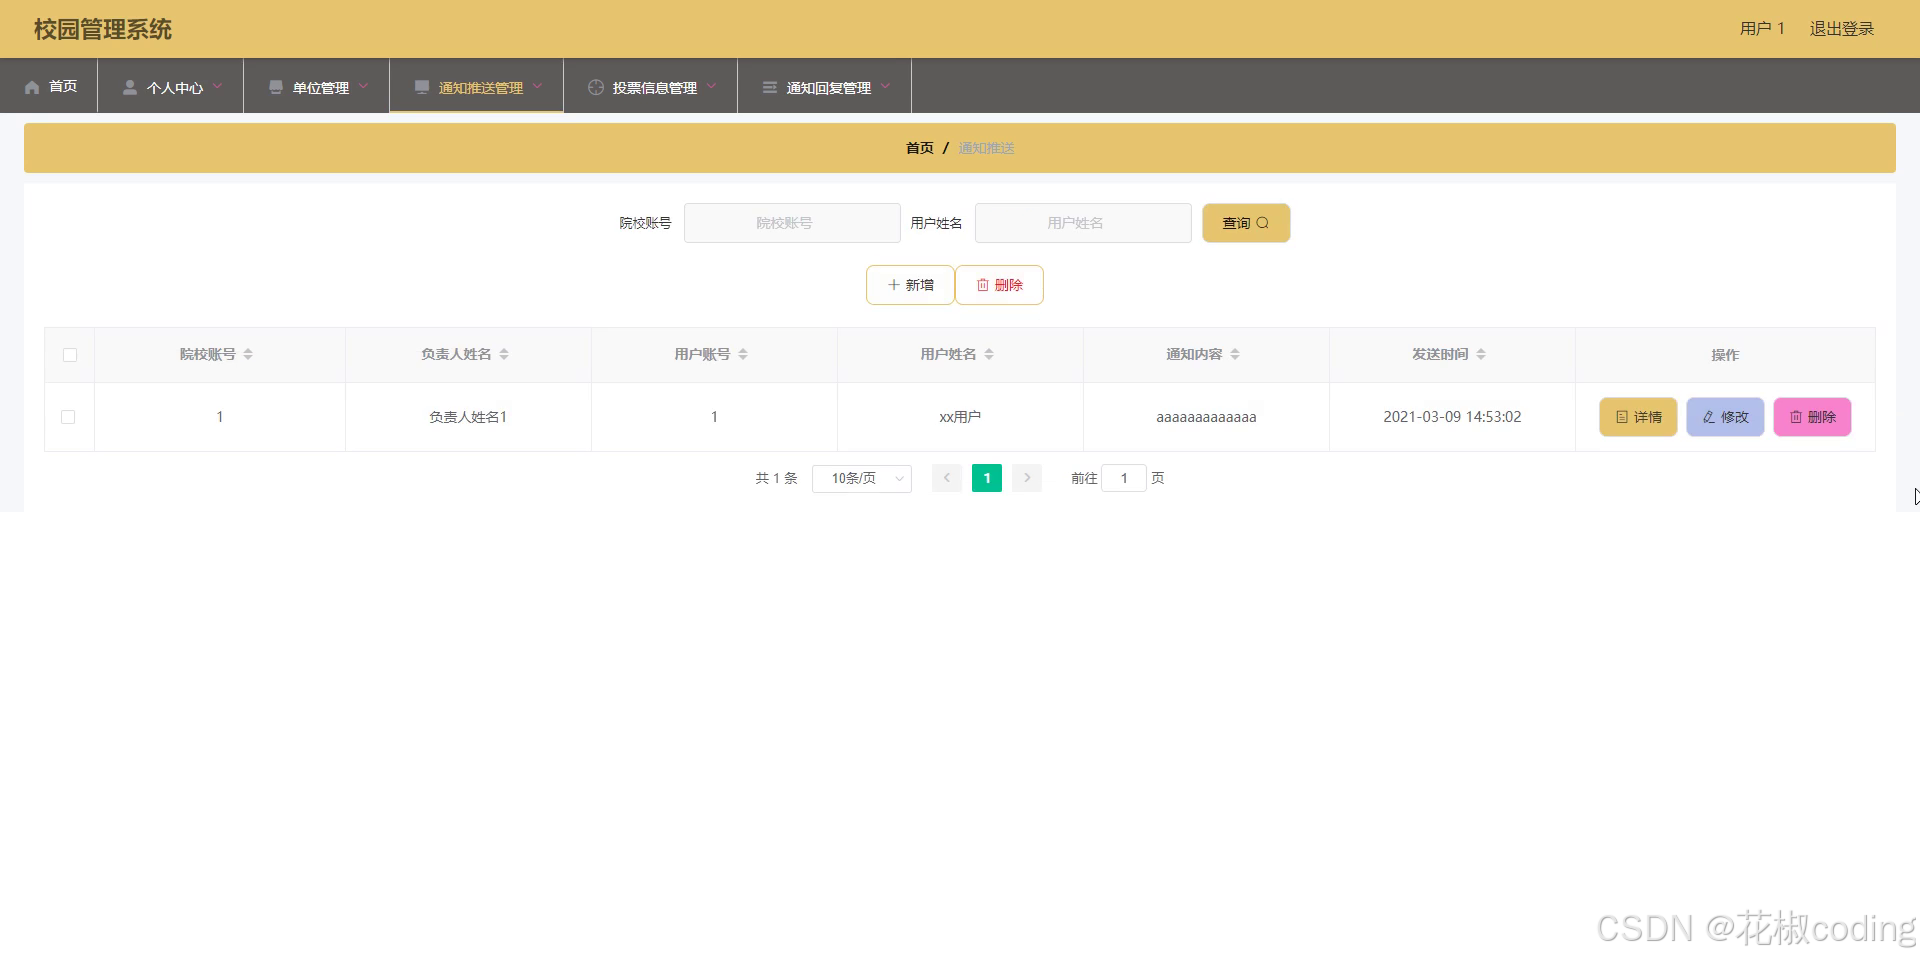Click the 通知内容 cell aaaaaaaaaaaaa
Viewport: 1920px width, 960px height.
(1206, 417)
